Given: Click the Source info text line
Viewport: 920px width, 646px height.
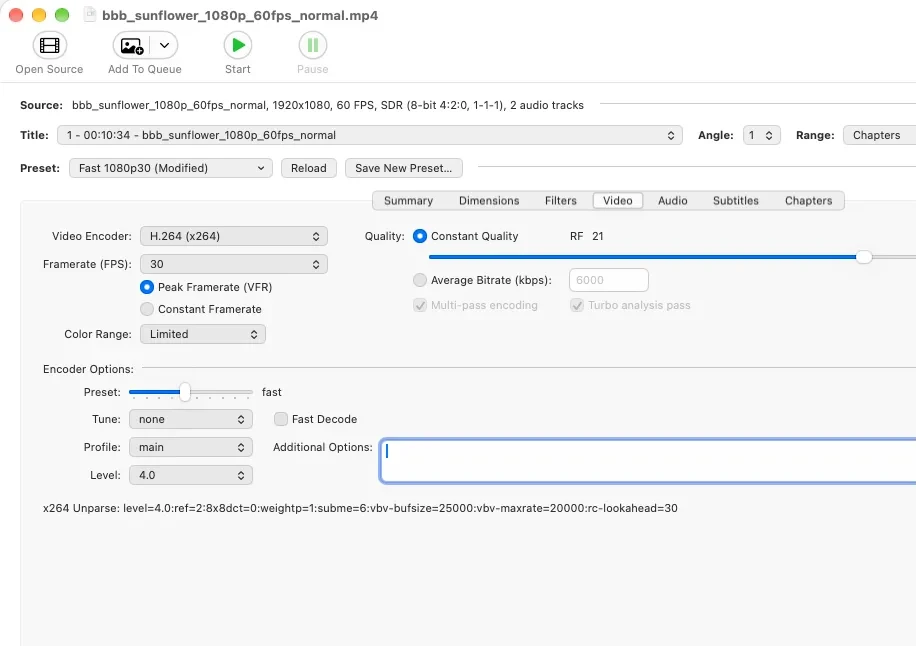Looking at the screenshot, I should click(x=328, y=105).
